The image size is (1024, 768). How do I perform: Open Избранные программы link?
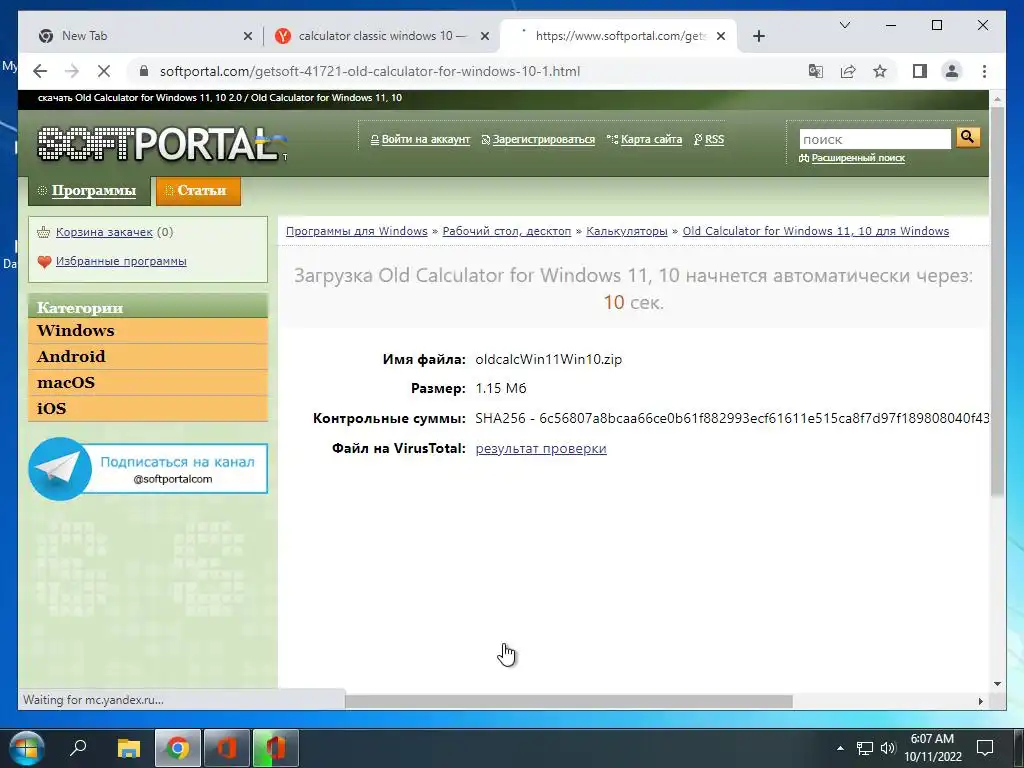121,261
